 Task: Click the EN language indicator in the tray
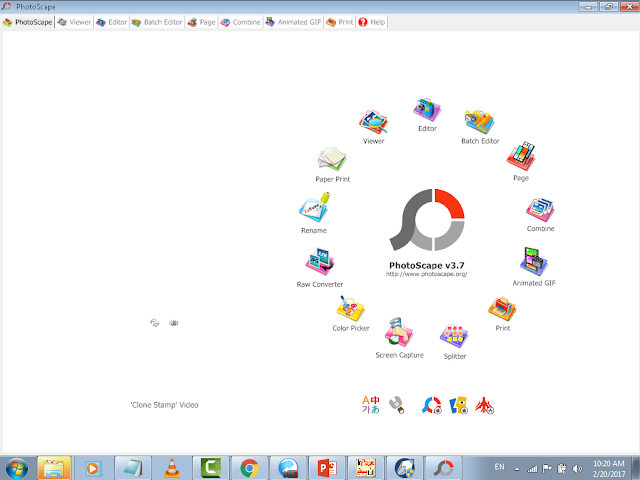coord(500,467)
